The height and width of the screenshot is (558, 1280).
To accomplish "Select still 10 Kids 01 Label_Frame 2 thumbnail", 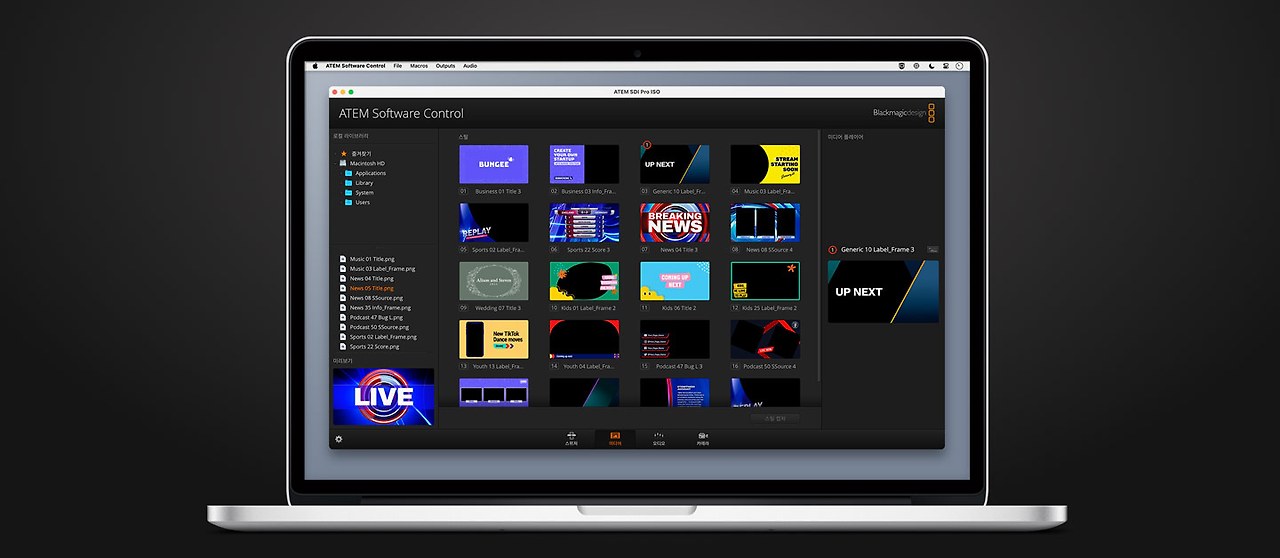I will pos(584,281).
